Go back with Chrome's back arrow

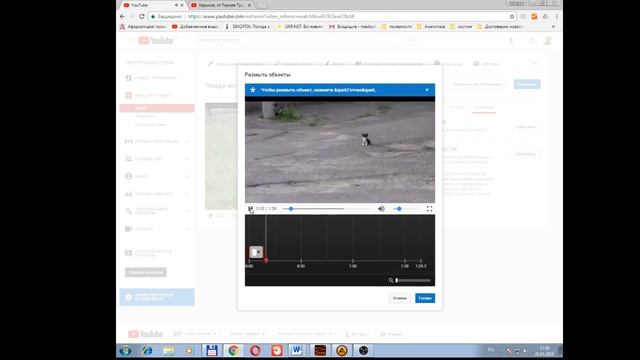click(x=123, y=16)
